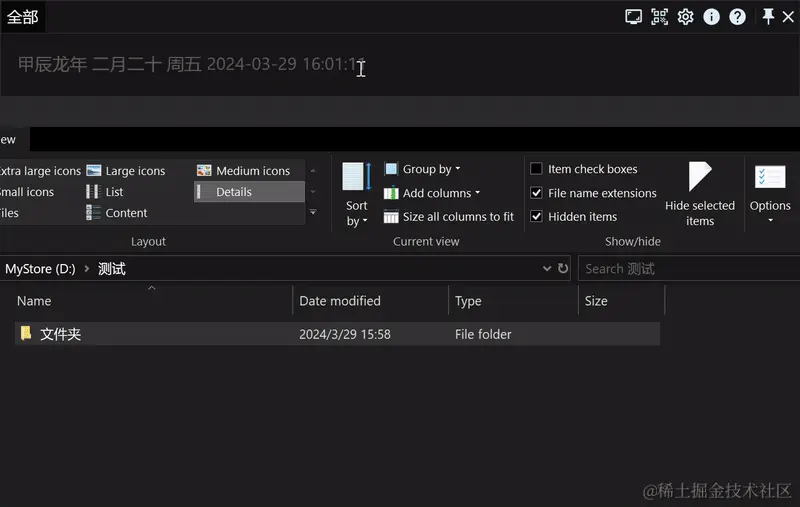The width and height of the screenshot is (800, 507).
Task: Choose Large icons layout
Action: 126,171
